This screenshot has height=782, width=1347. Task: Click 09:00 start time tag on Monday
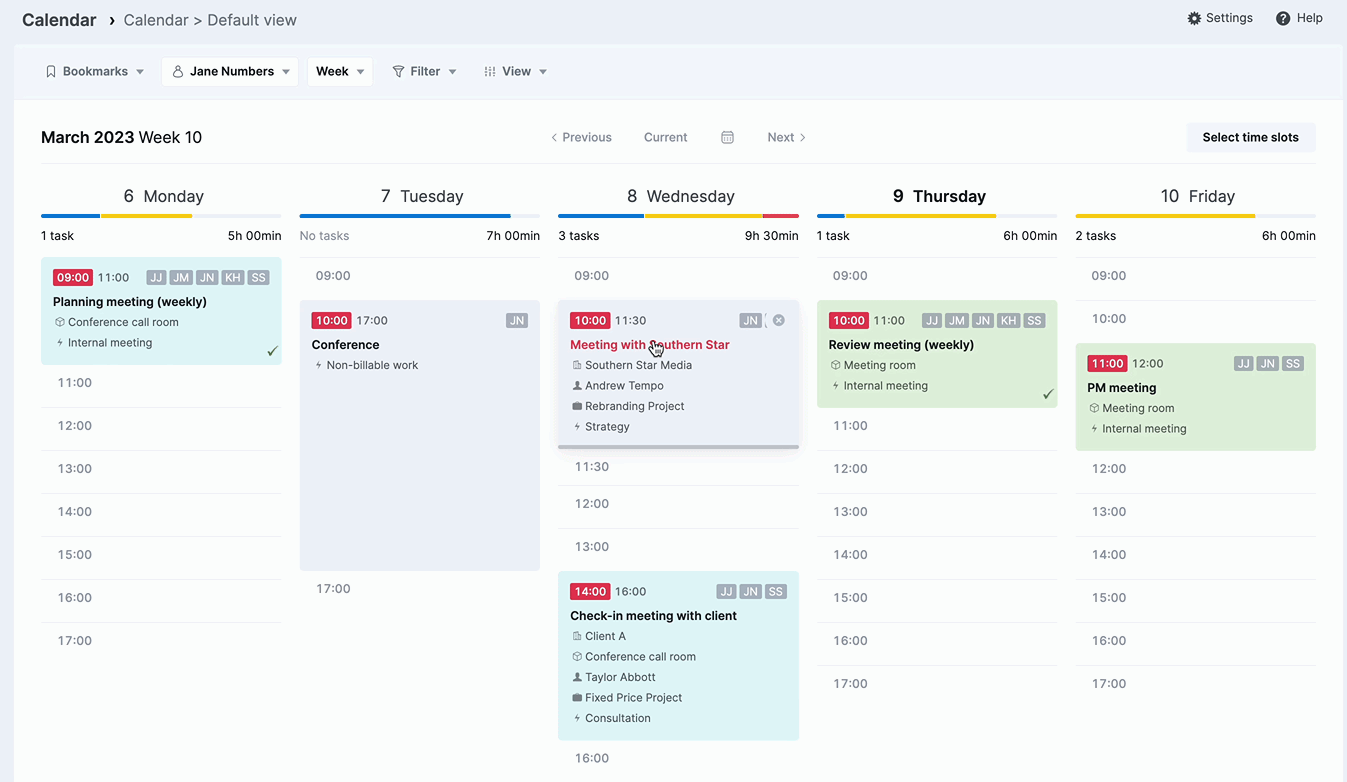click(x=73, y=278)
